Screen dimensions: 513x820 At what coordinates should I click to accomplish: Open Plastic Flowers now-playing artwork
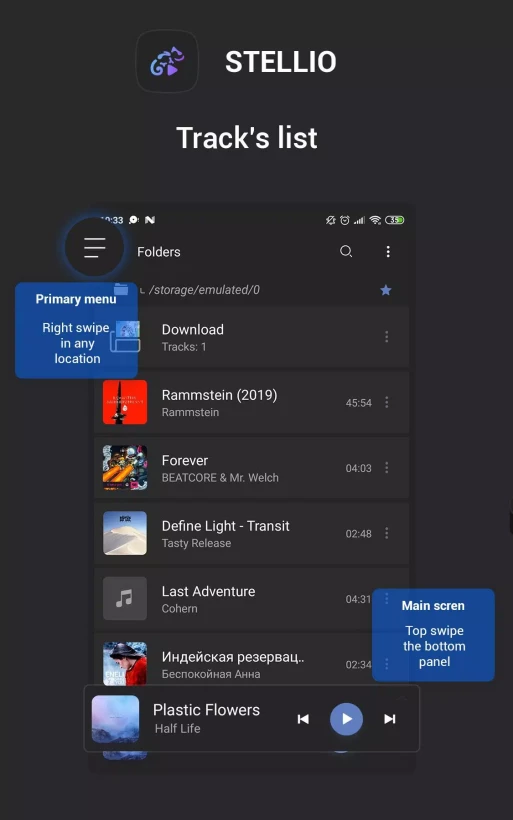pyautogui.click(x=116, y=719)
